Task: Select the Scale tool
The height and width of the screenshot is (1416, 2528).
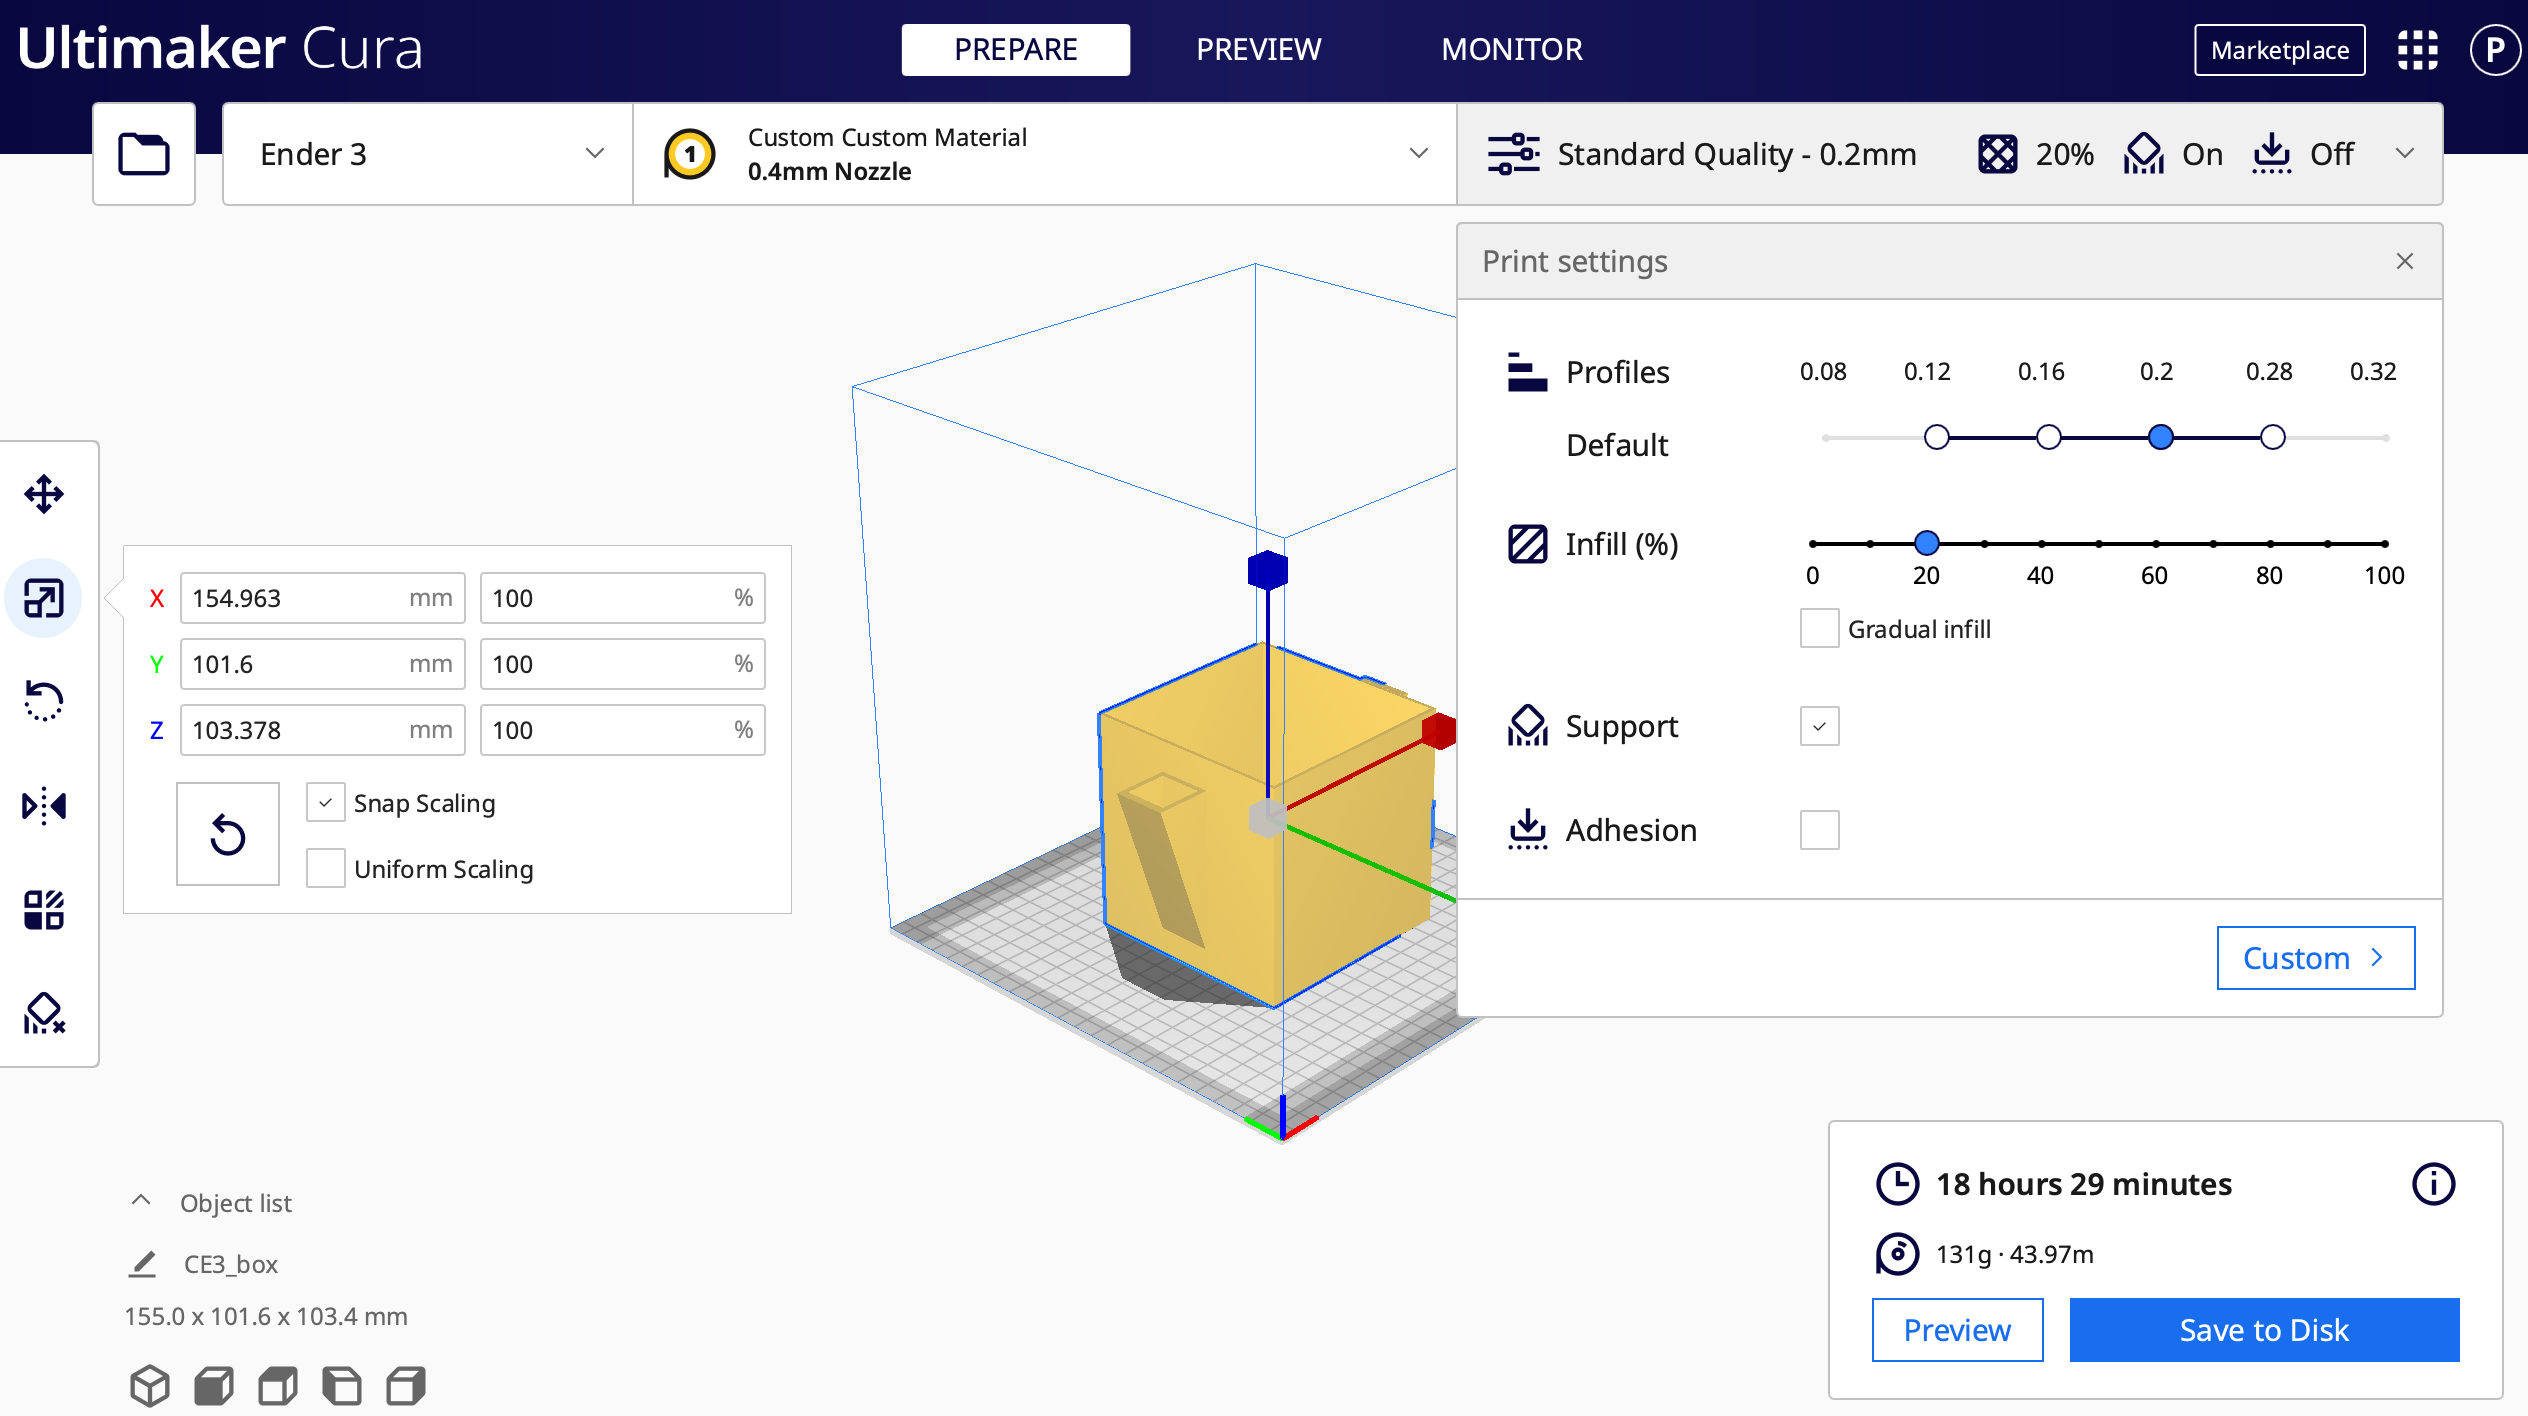Action: [44, 598]
